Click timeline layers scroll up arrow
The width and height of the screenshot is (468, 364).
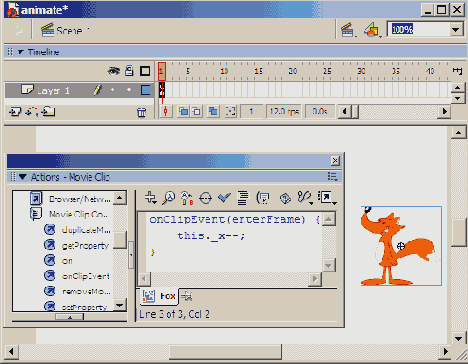point(458,88)
